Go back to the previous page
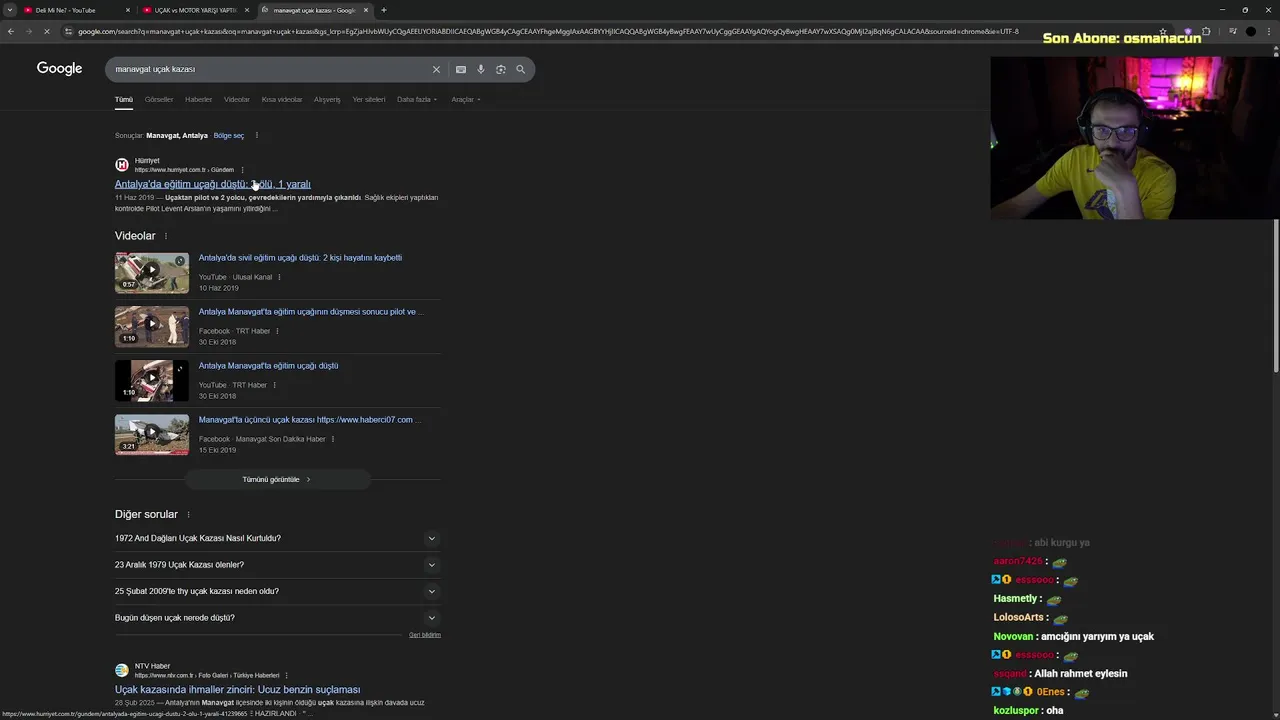 click(11, 31)
